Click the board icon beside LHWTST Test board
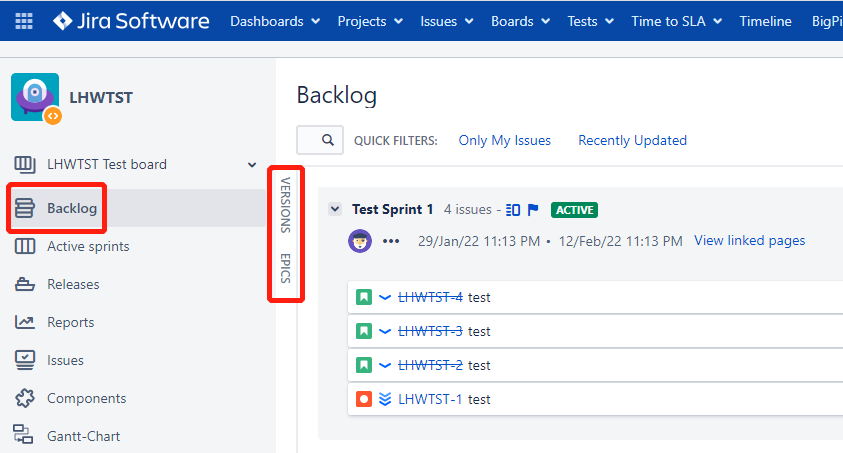This screenshot has width=843, height=453. (25, 164)
